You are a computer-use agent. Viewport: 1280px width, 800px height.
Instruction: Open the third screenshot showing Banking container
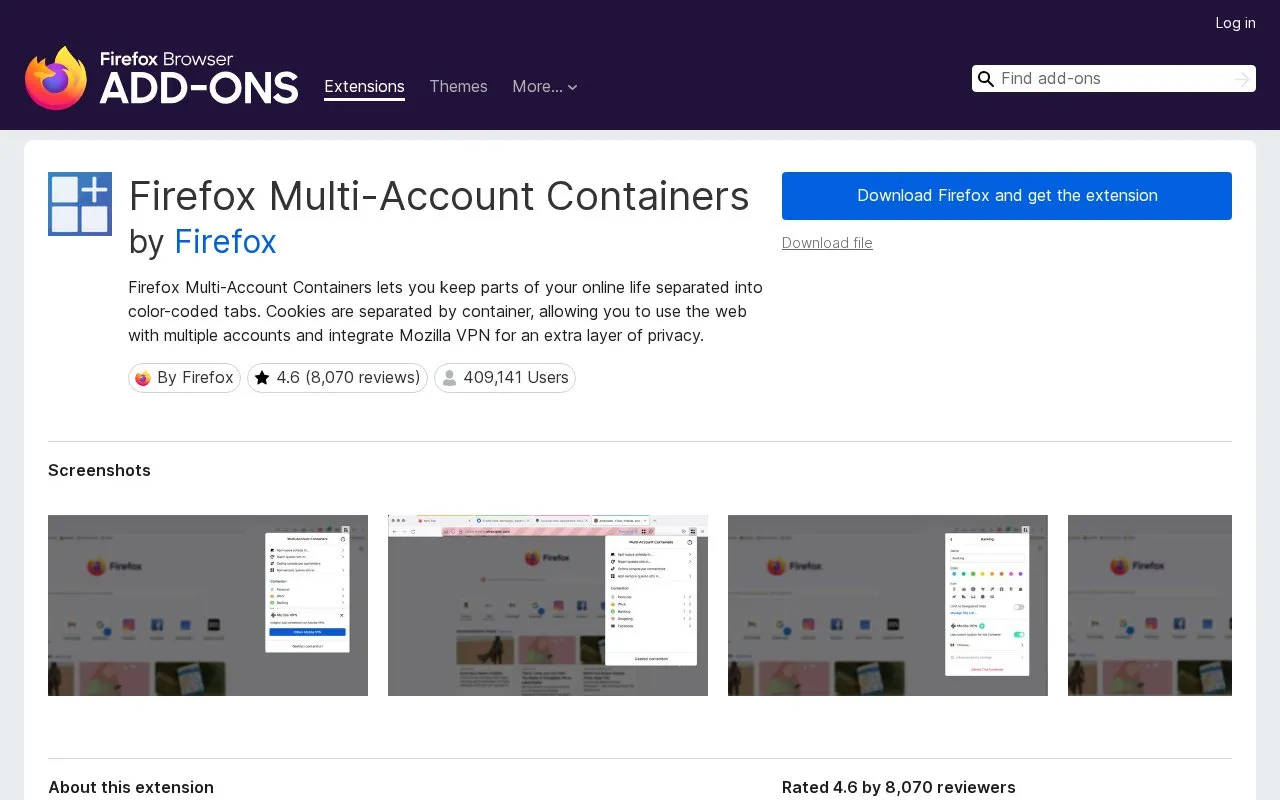888,606
